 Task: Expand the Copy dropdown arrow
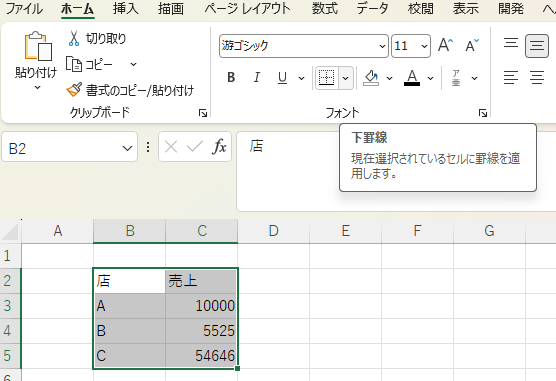pos(133,65)
